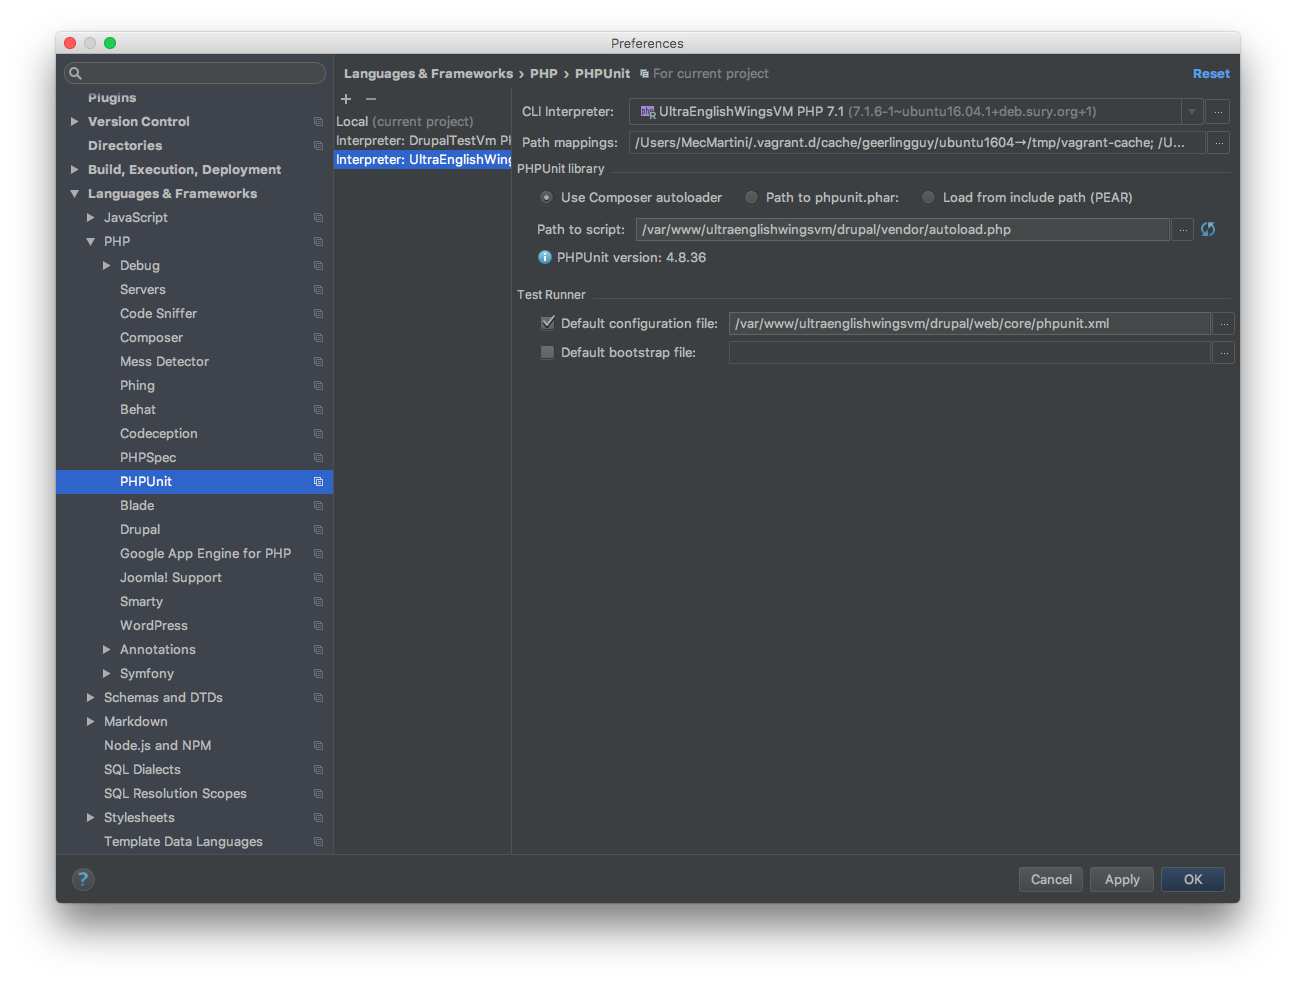Browse for default bootstrap file
The width and height of the screenshot is (1296, 983).
(x=1223, y=353)
